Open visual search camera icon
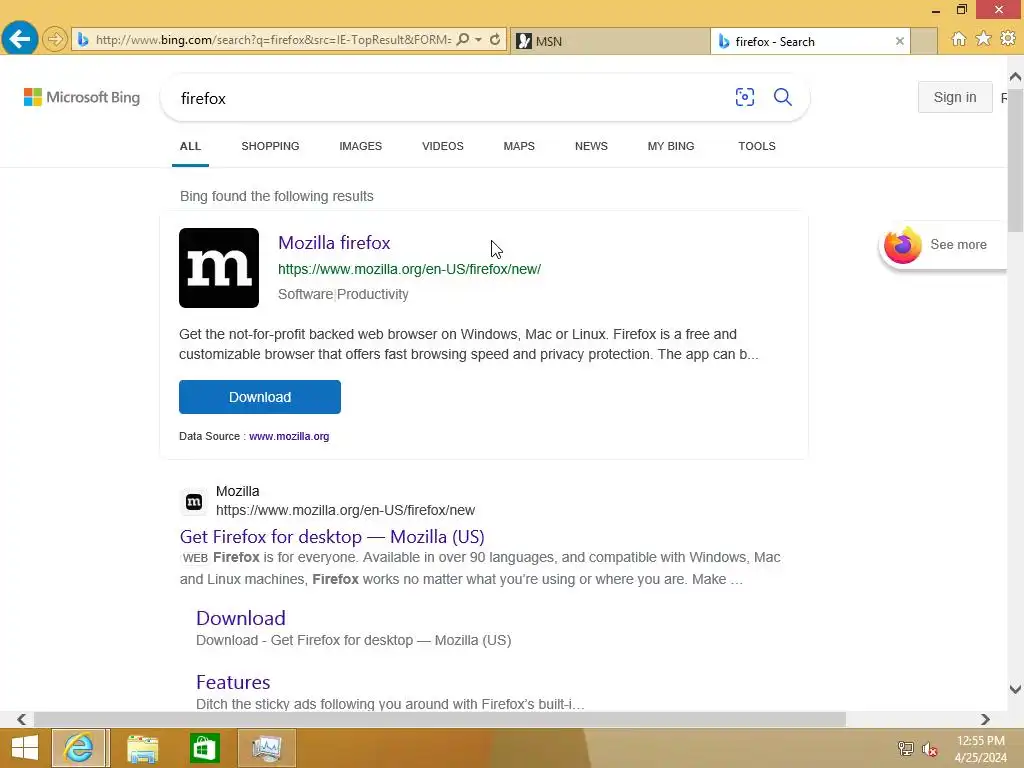Image resolution: width=1024 pixels, height=768 pixels. click(744, 97)
